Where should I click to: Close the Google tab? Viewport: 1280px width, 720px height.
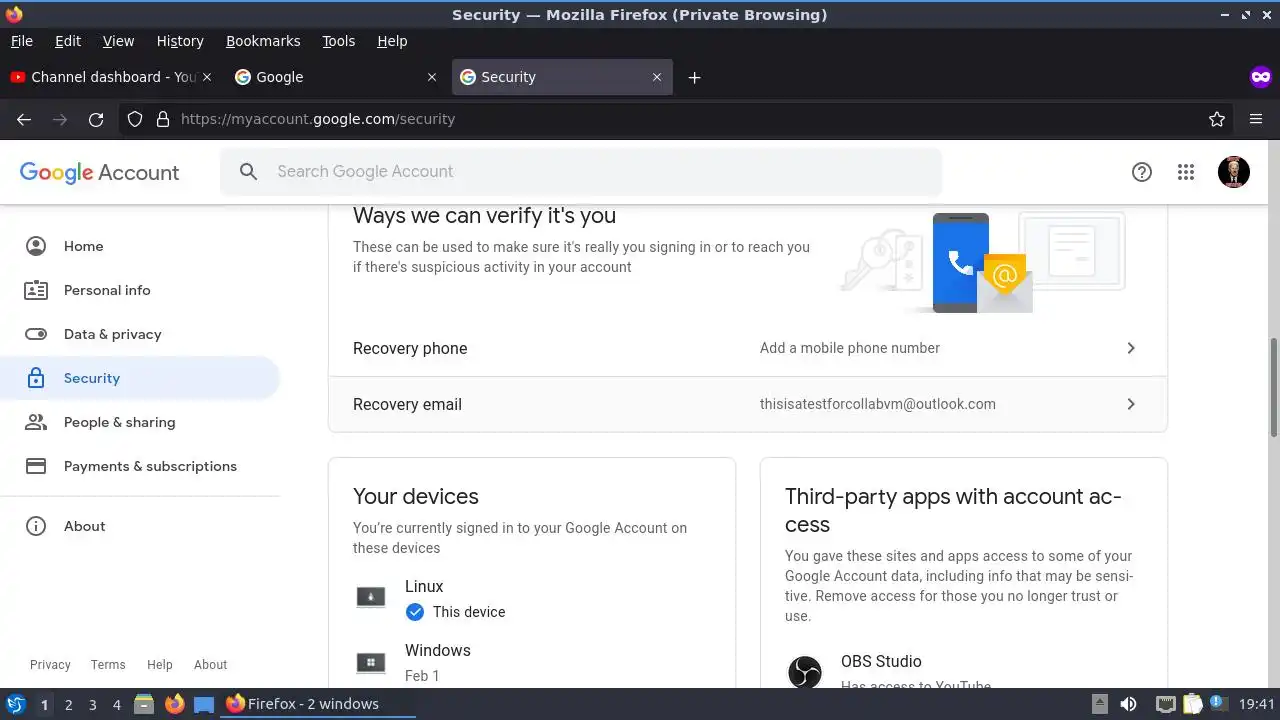(x=432, y=77)
